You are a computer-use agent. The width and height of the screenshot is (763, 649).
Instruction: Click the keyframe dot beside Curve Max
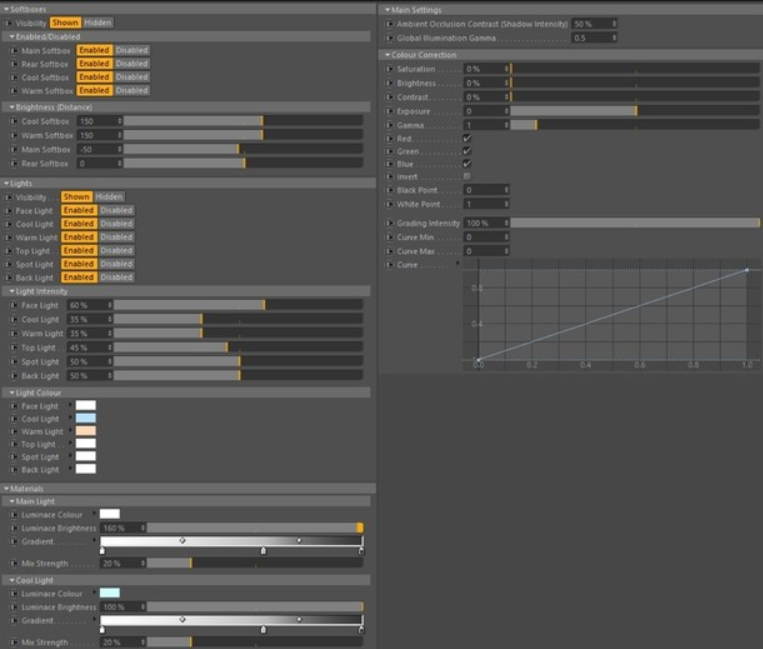389,252
